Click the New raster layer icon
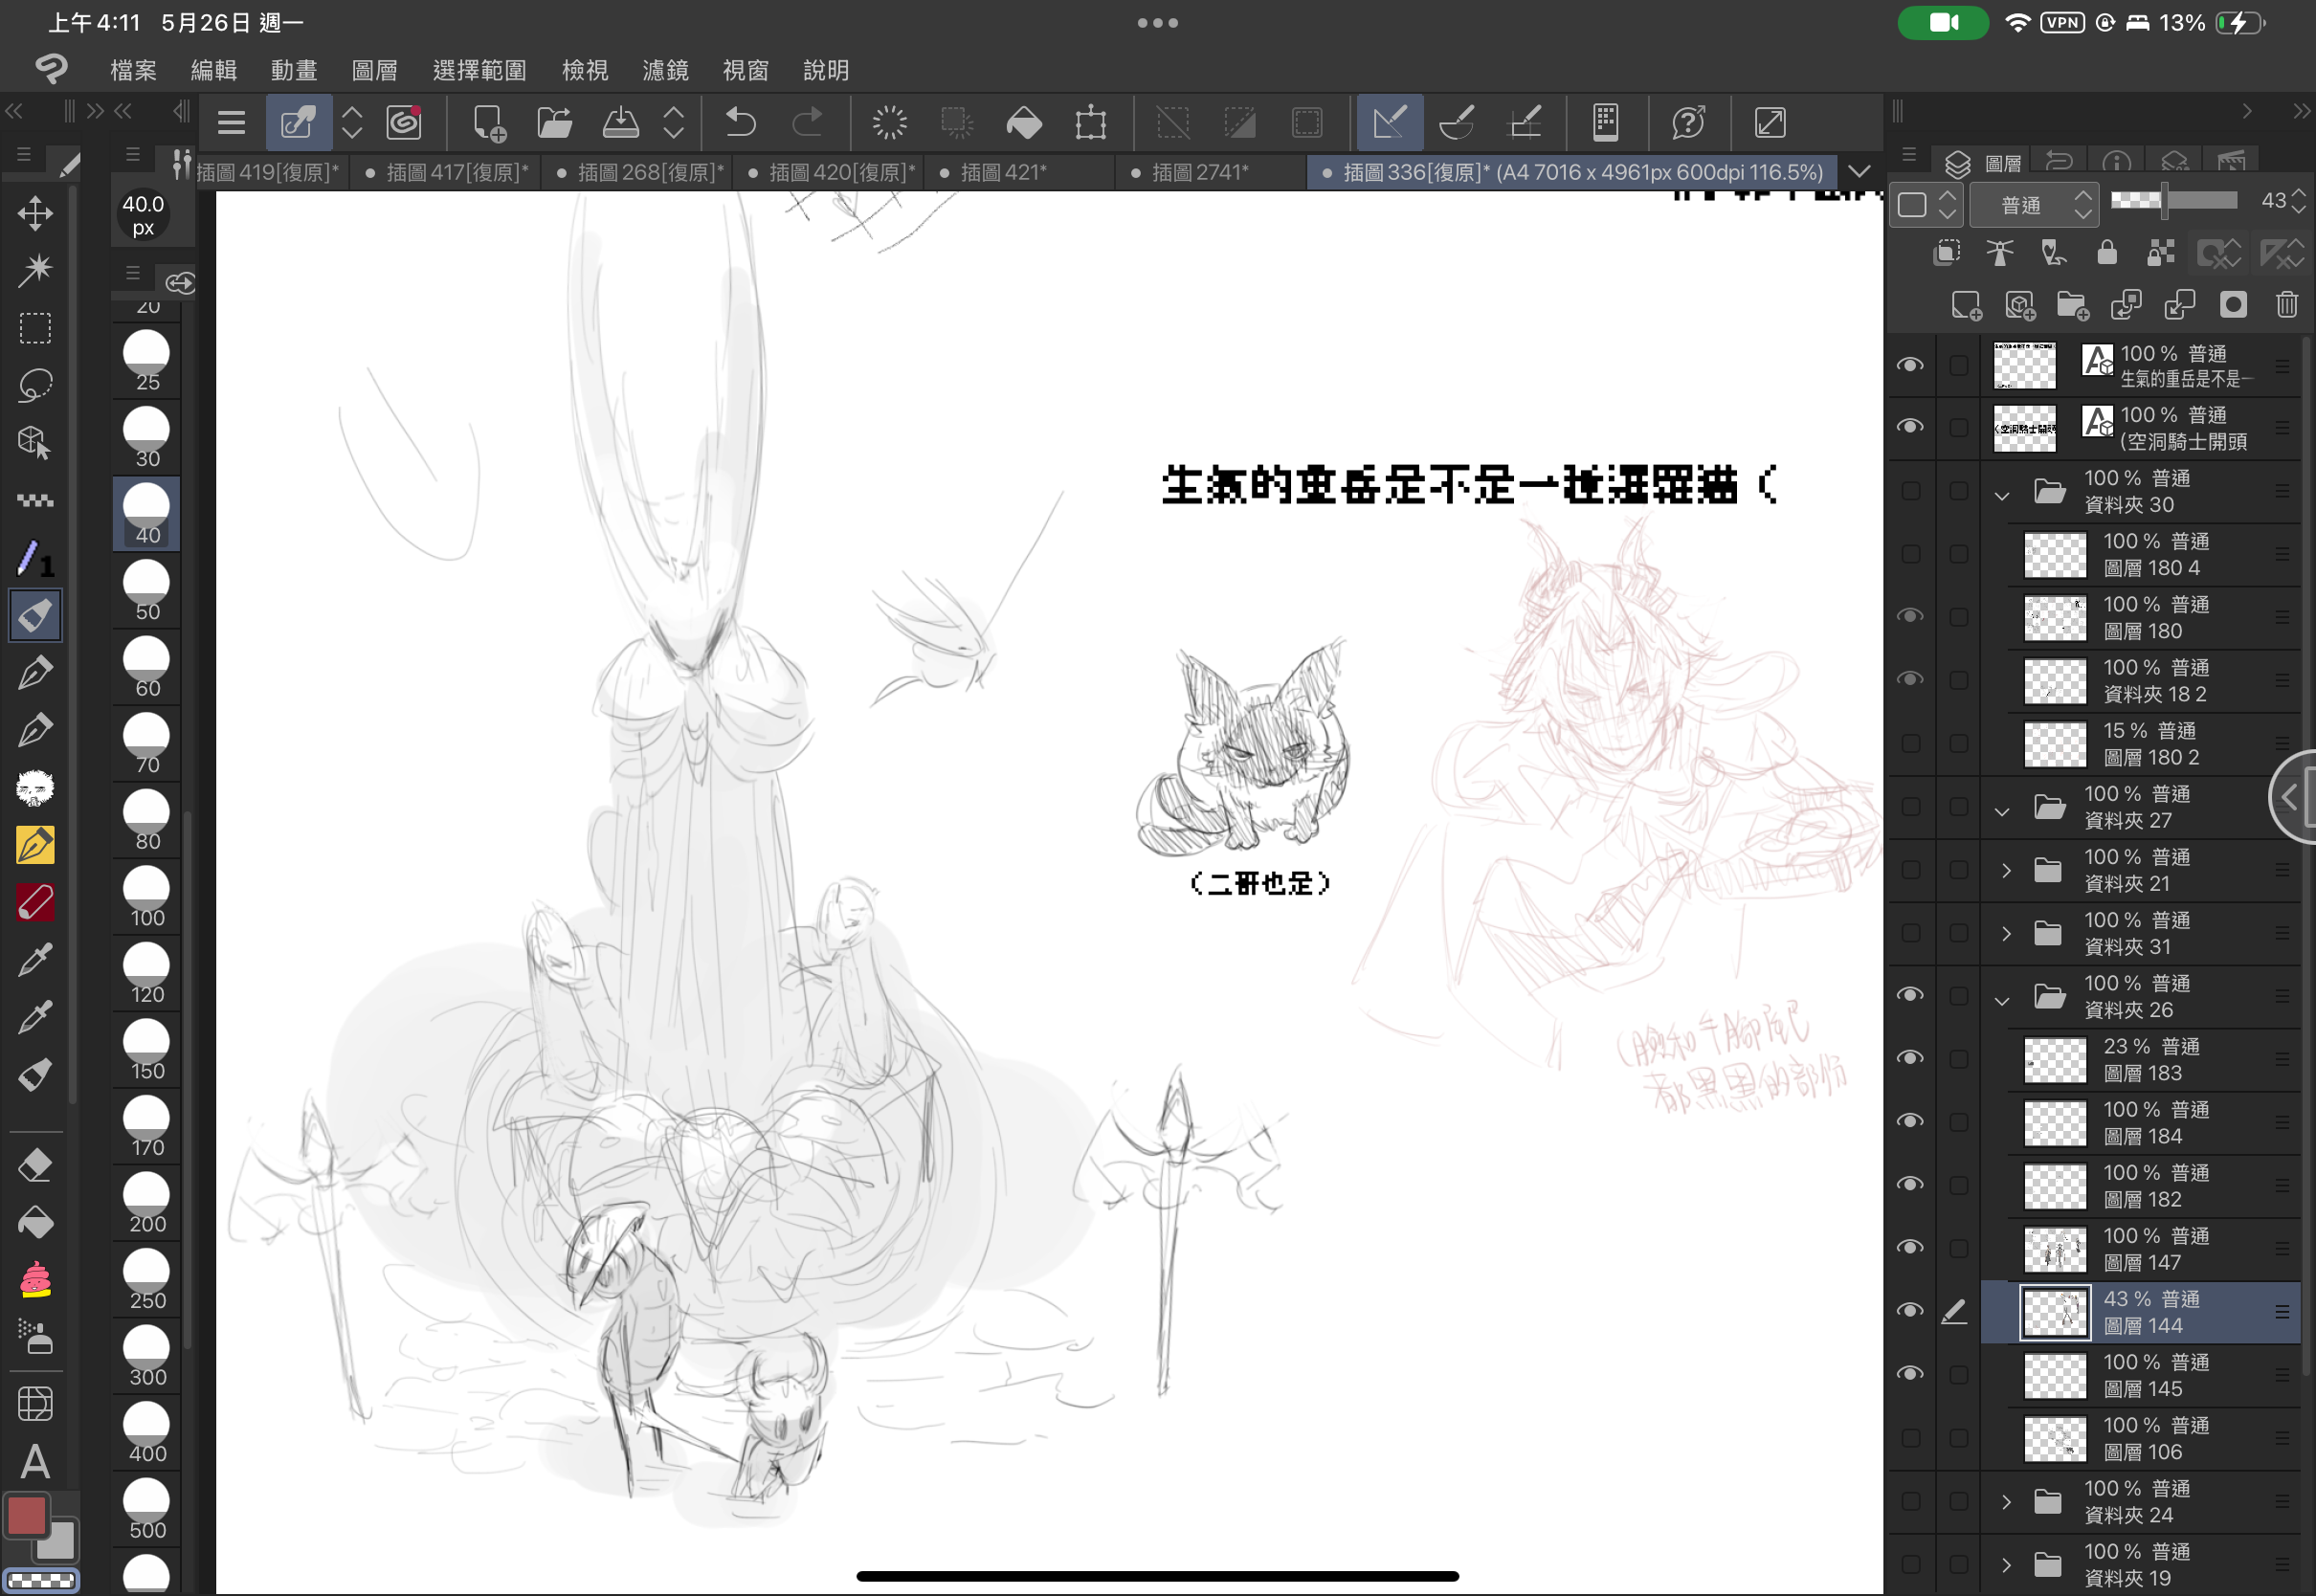Viewport: 2316px width, 1596px height. coord(1967,305)
